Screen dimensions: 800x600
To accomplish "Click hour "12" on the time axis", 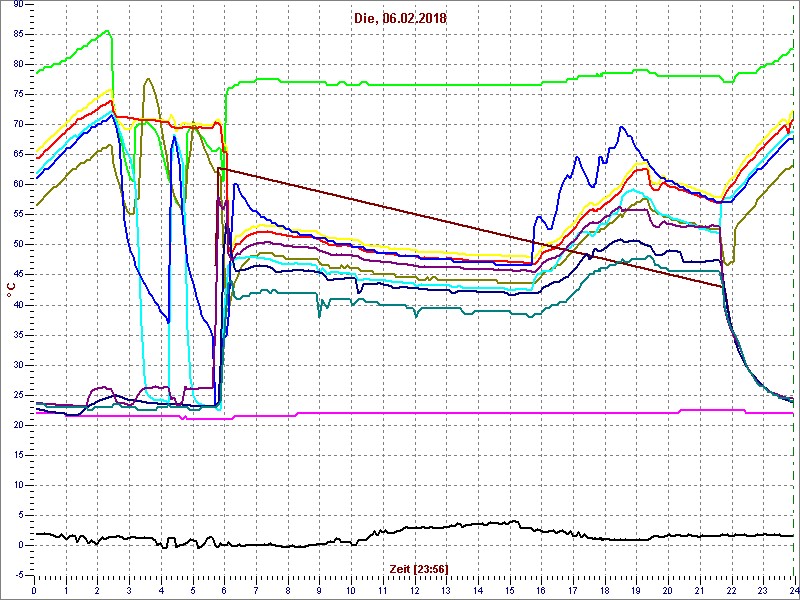I will click(414, 588).
